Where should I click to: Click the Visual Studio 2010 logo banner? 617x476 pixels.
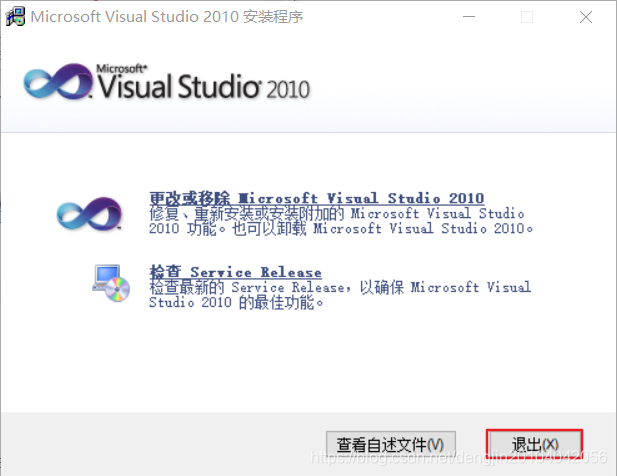[167, 81]
